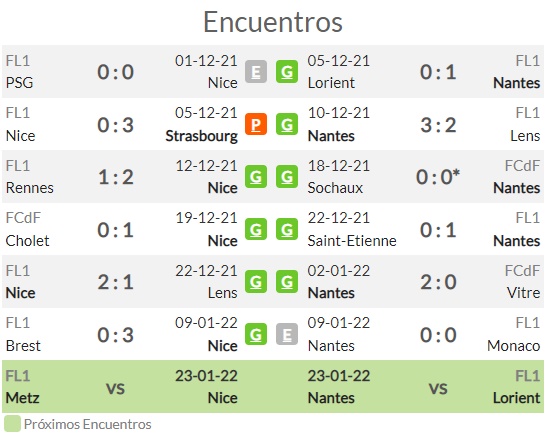This screenshot has width=545, height=436.
Task: Click the Encuentros heading
Action: (273, 22)
